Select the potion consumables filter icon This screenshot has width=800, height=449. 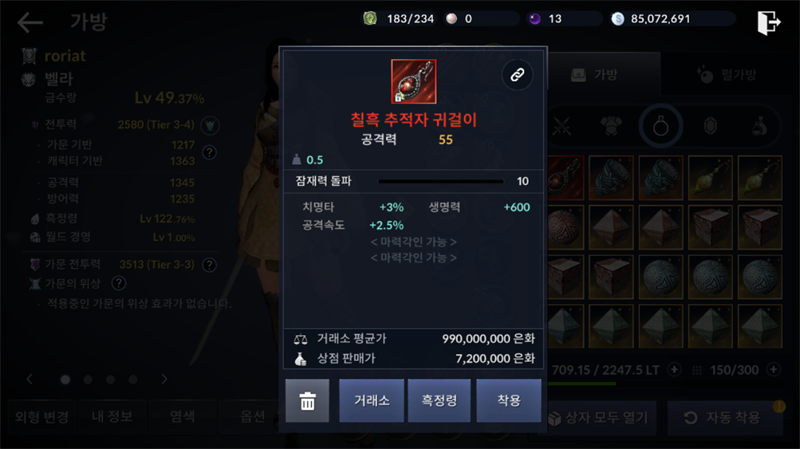tap(759, 126)
